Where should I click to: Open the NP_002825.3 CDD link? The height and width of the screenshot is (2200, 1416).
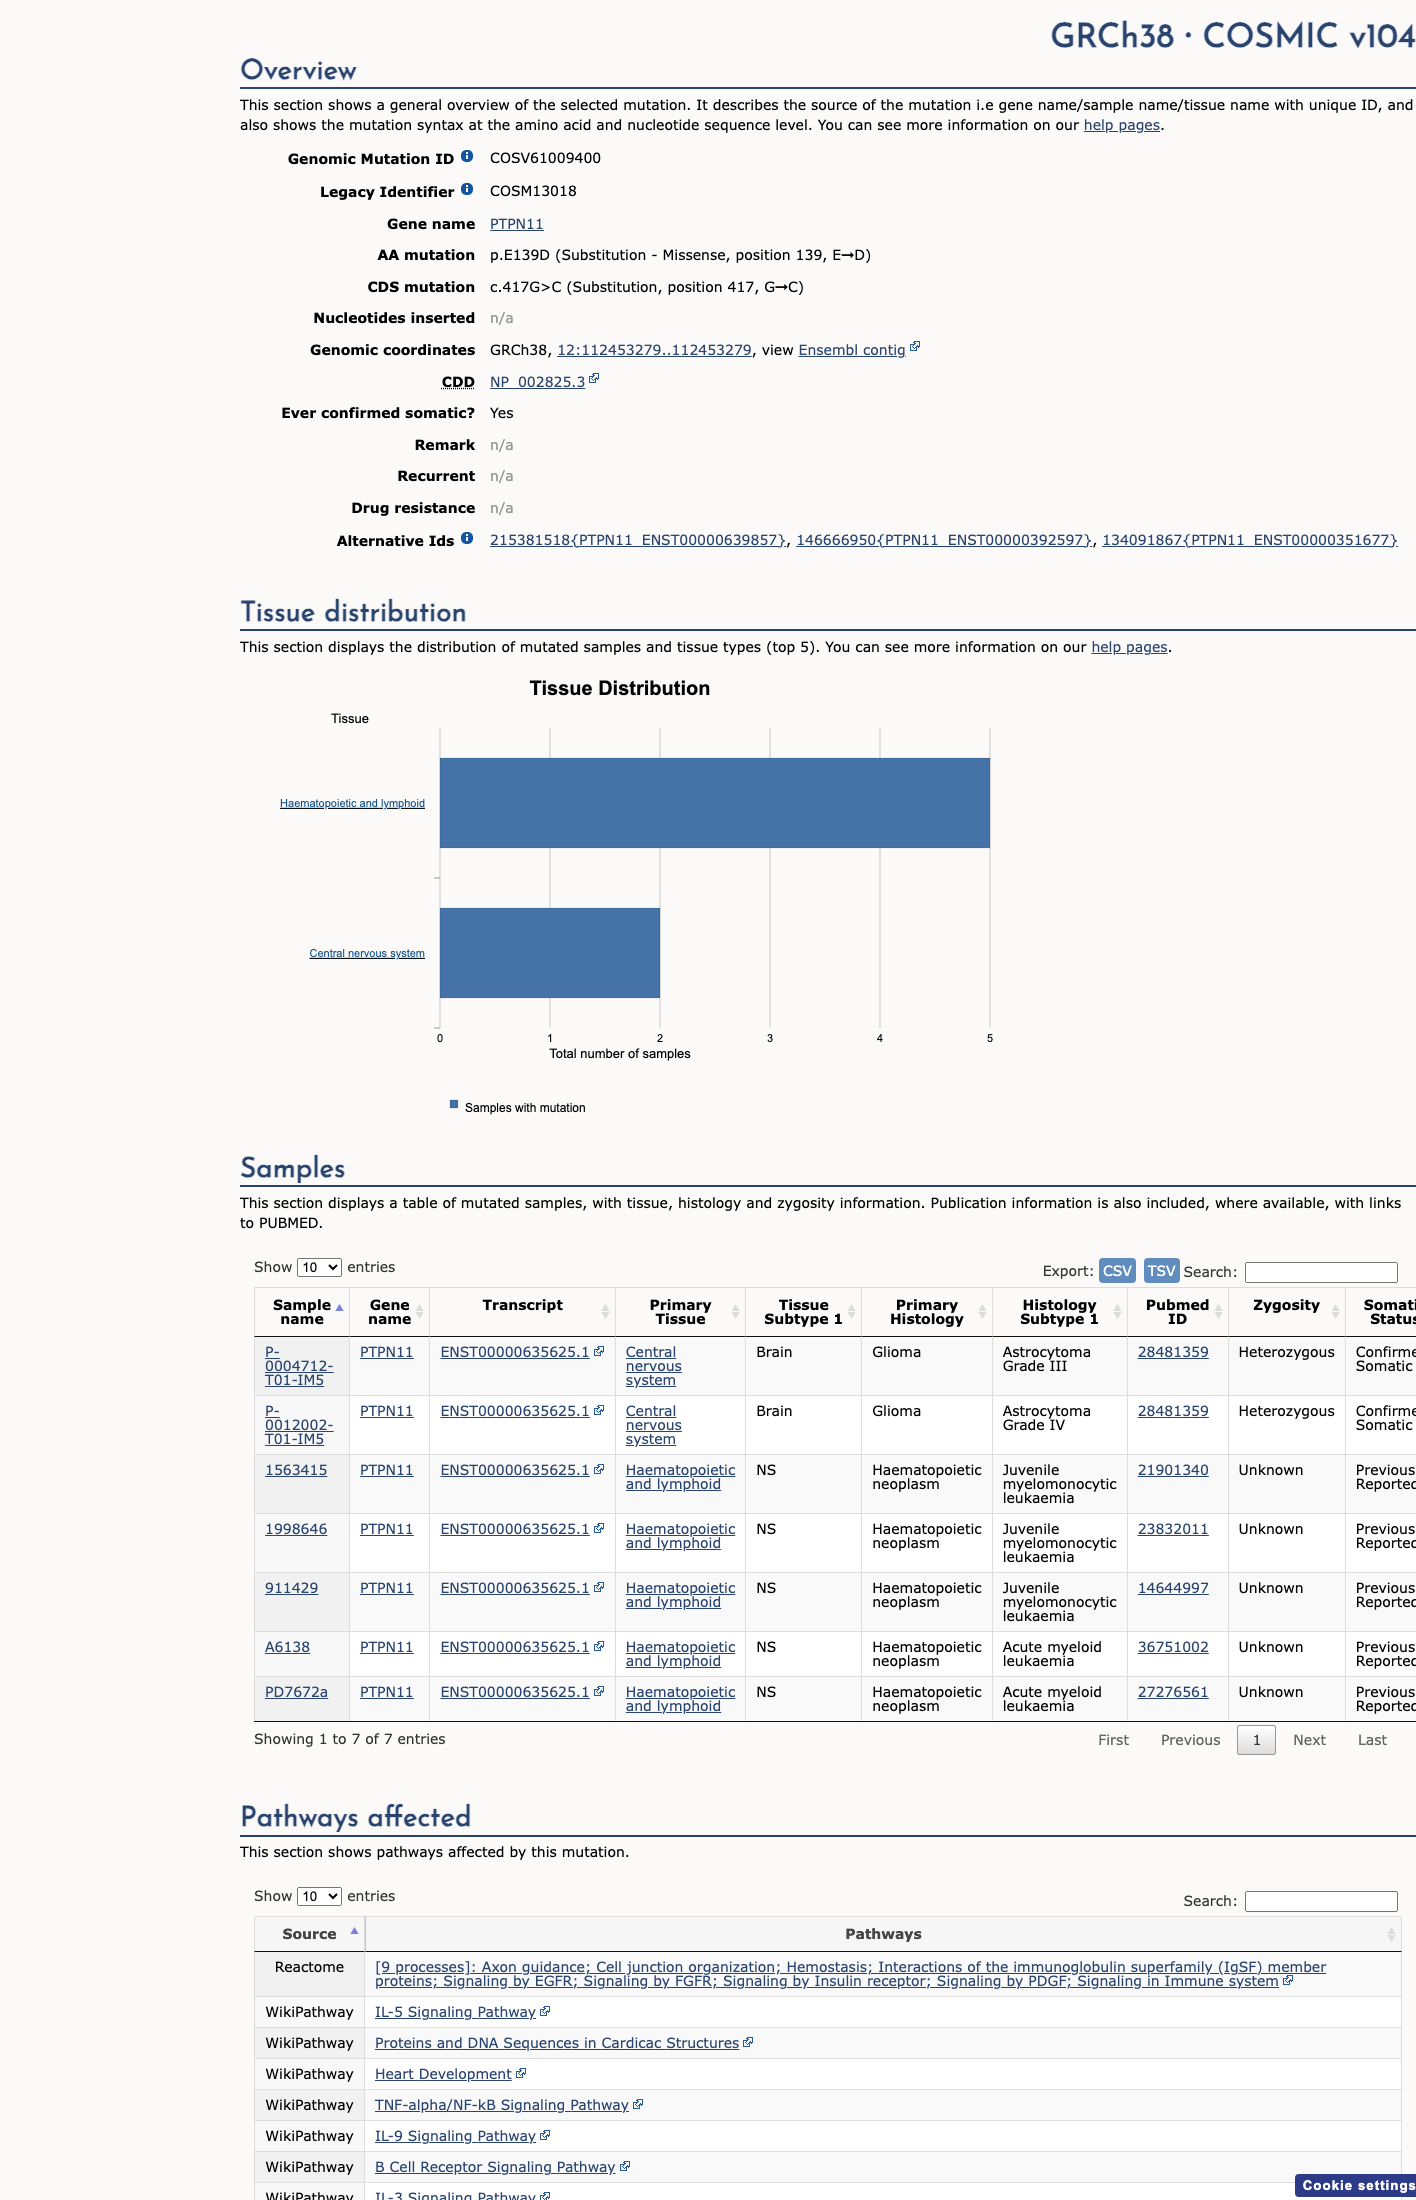click(537, 382)
